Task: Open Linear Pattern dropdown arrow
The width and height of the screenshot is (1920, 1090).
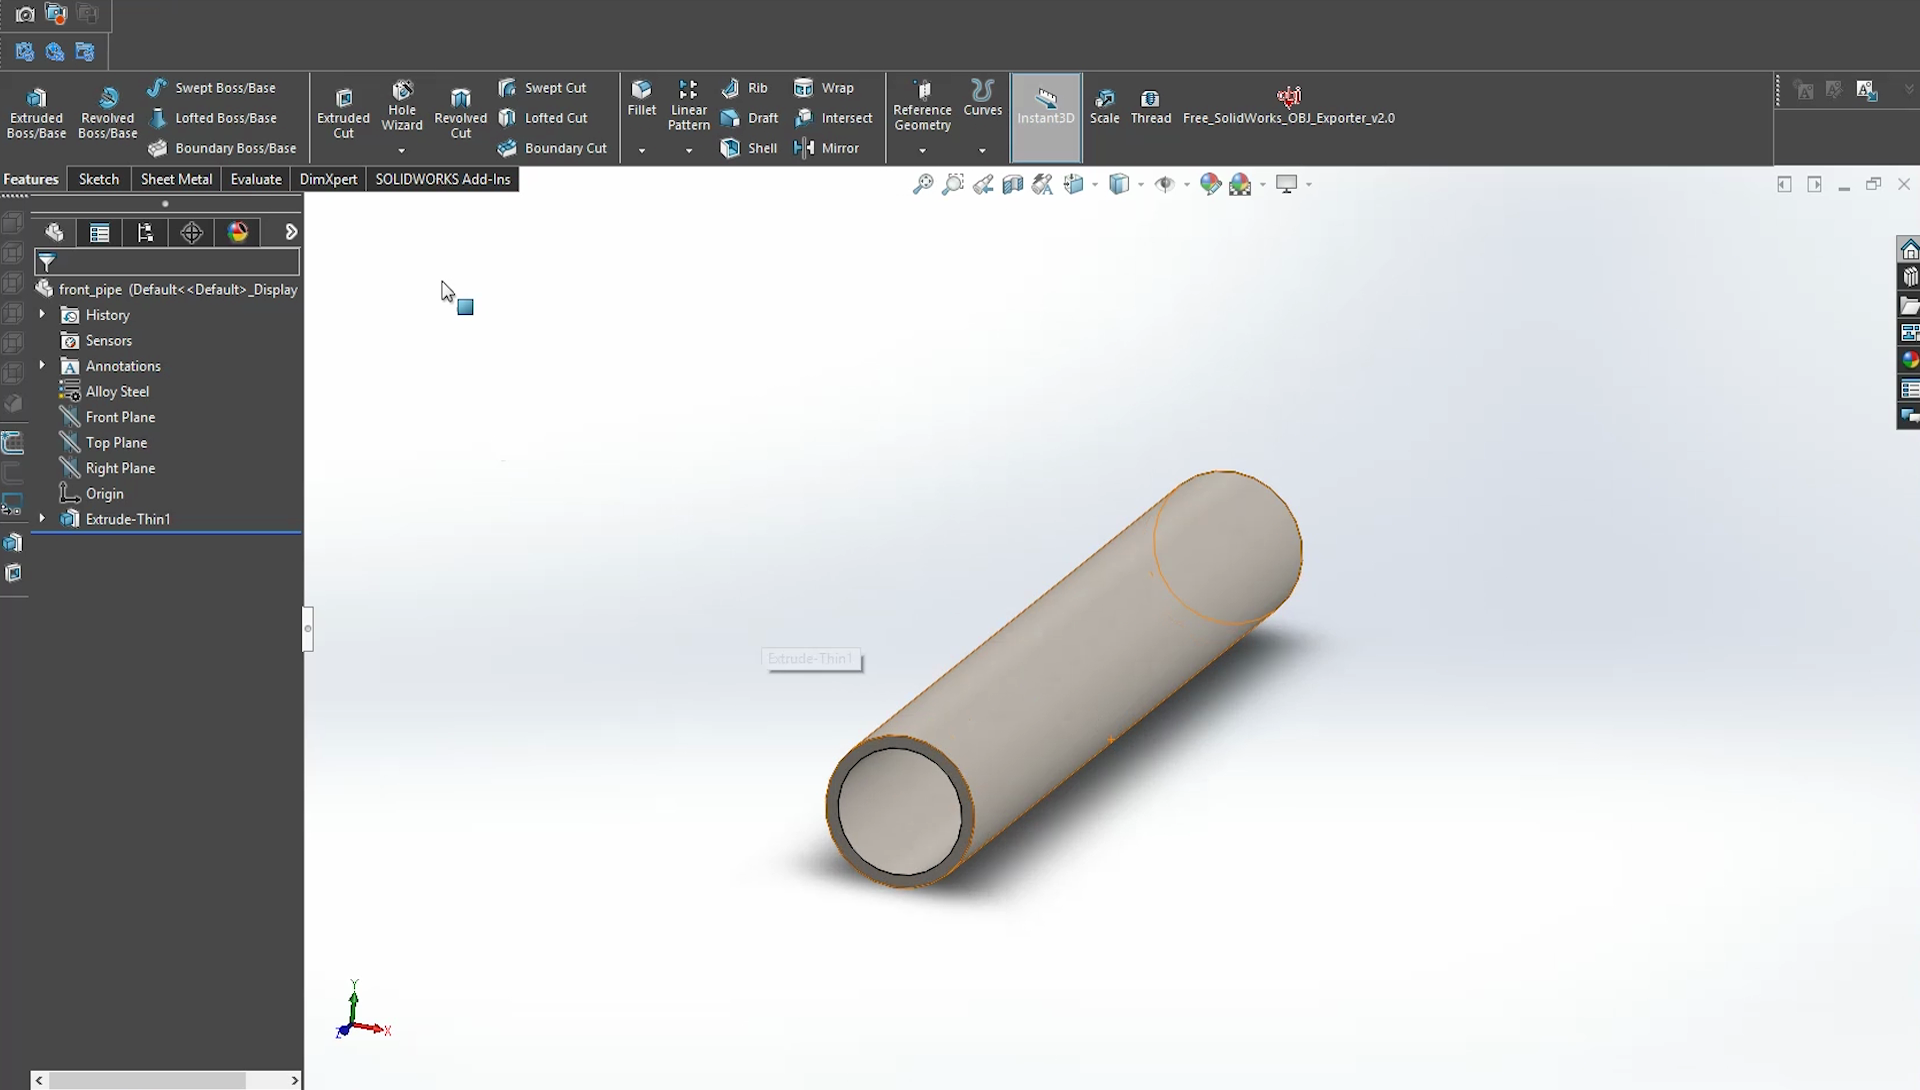Action: [x=689, y=151]
